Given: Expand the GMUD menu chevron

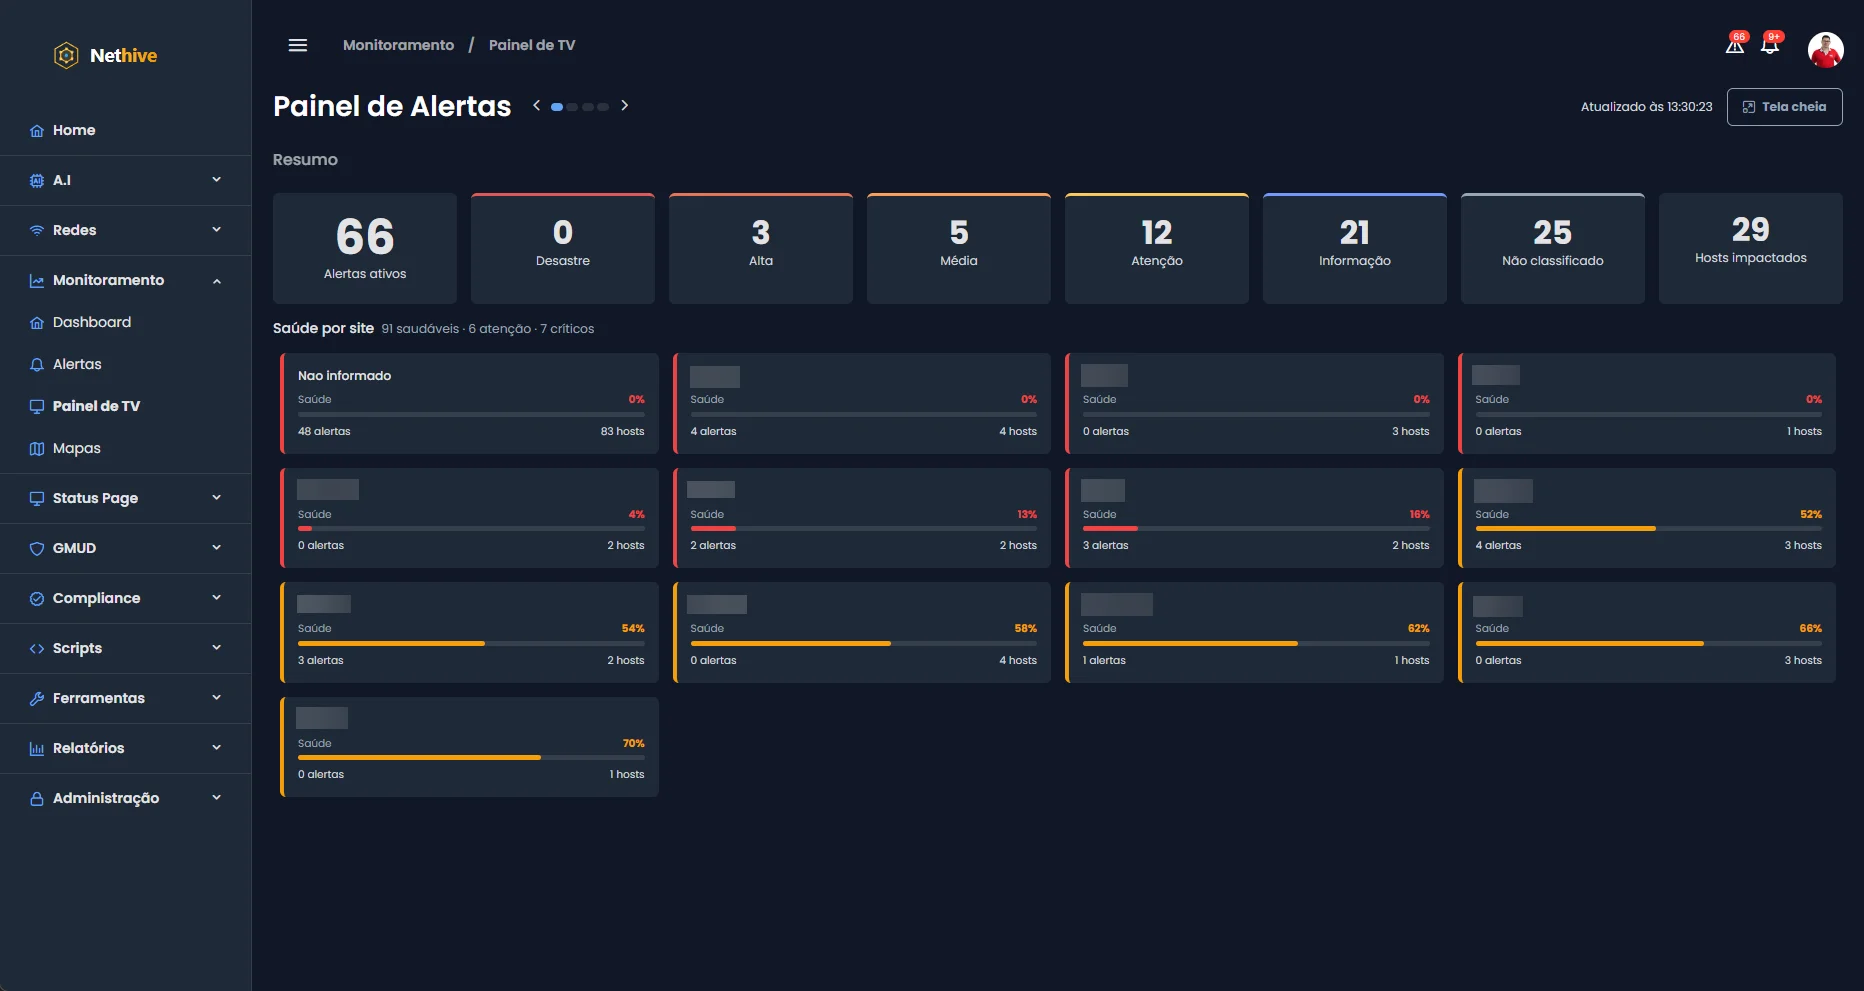Looking at the screenshot, I should click(217, 548).
